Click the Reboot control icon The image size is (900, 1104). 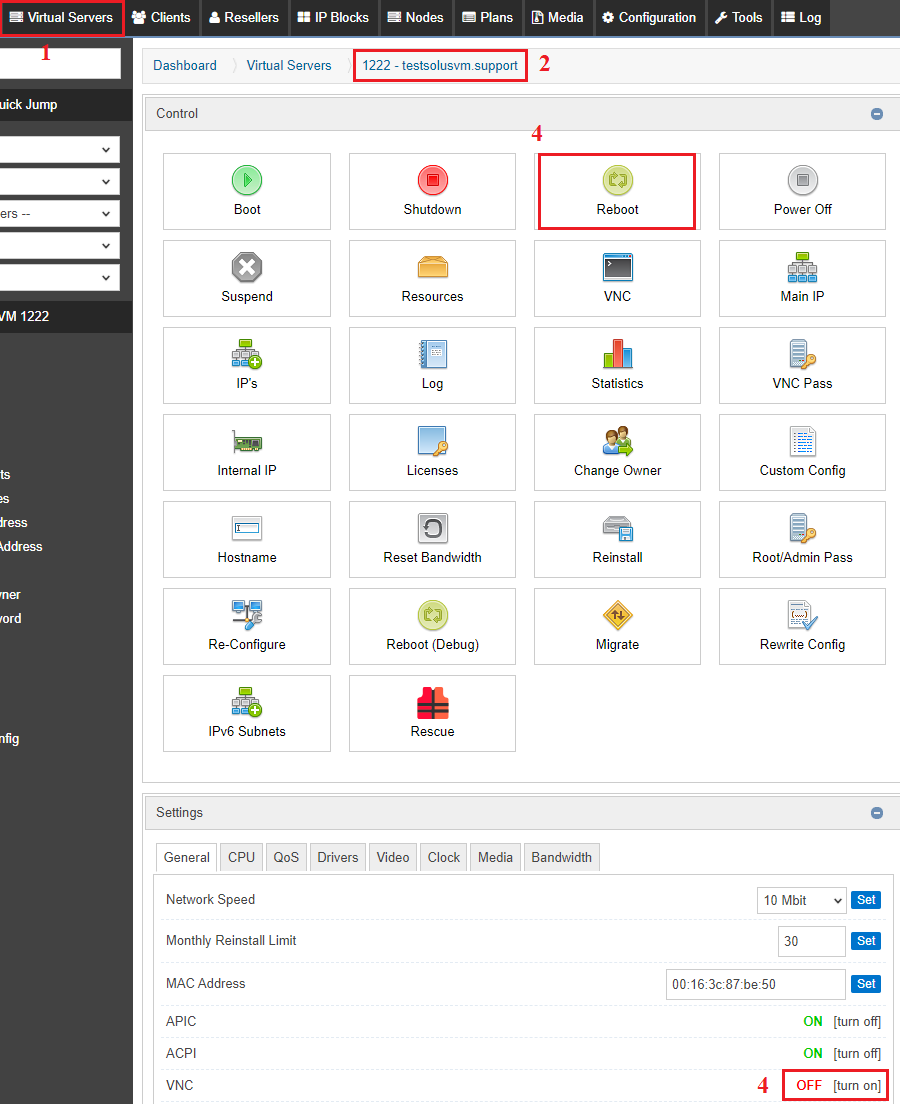617,180
